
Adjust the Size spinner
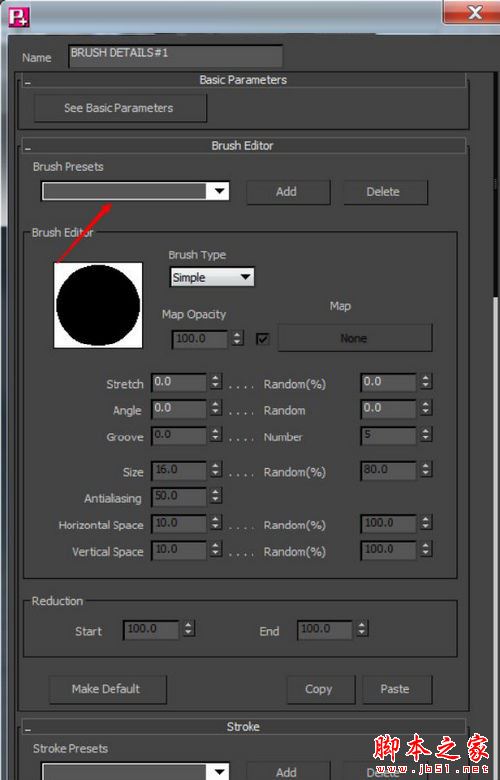click(215, 470)
